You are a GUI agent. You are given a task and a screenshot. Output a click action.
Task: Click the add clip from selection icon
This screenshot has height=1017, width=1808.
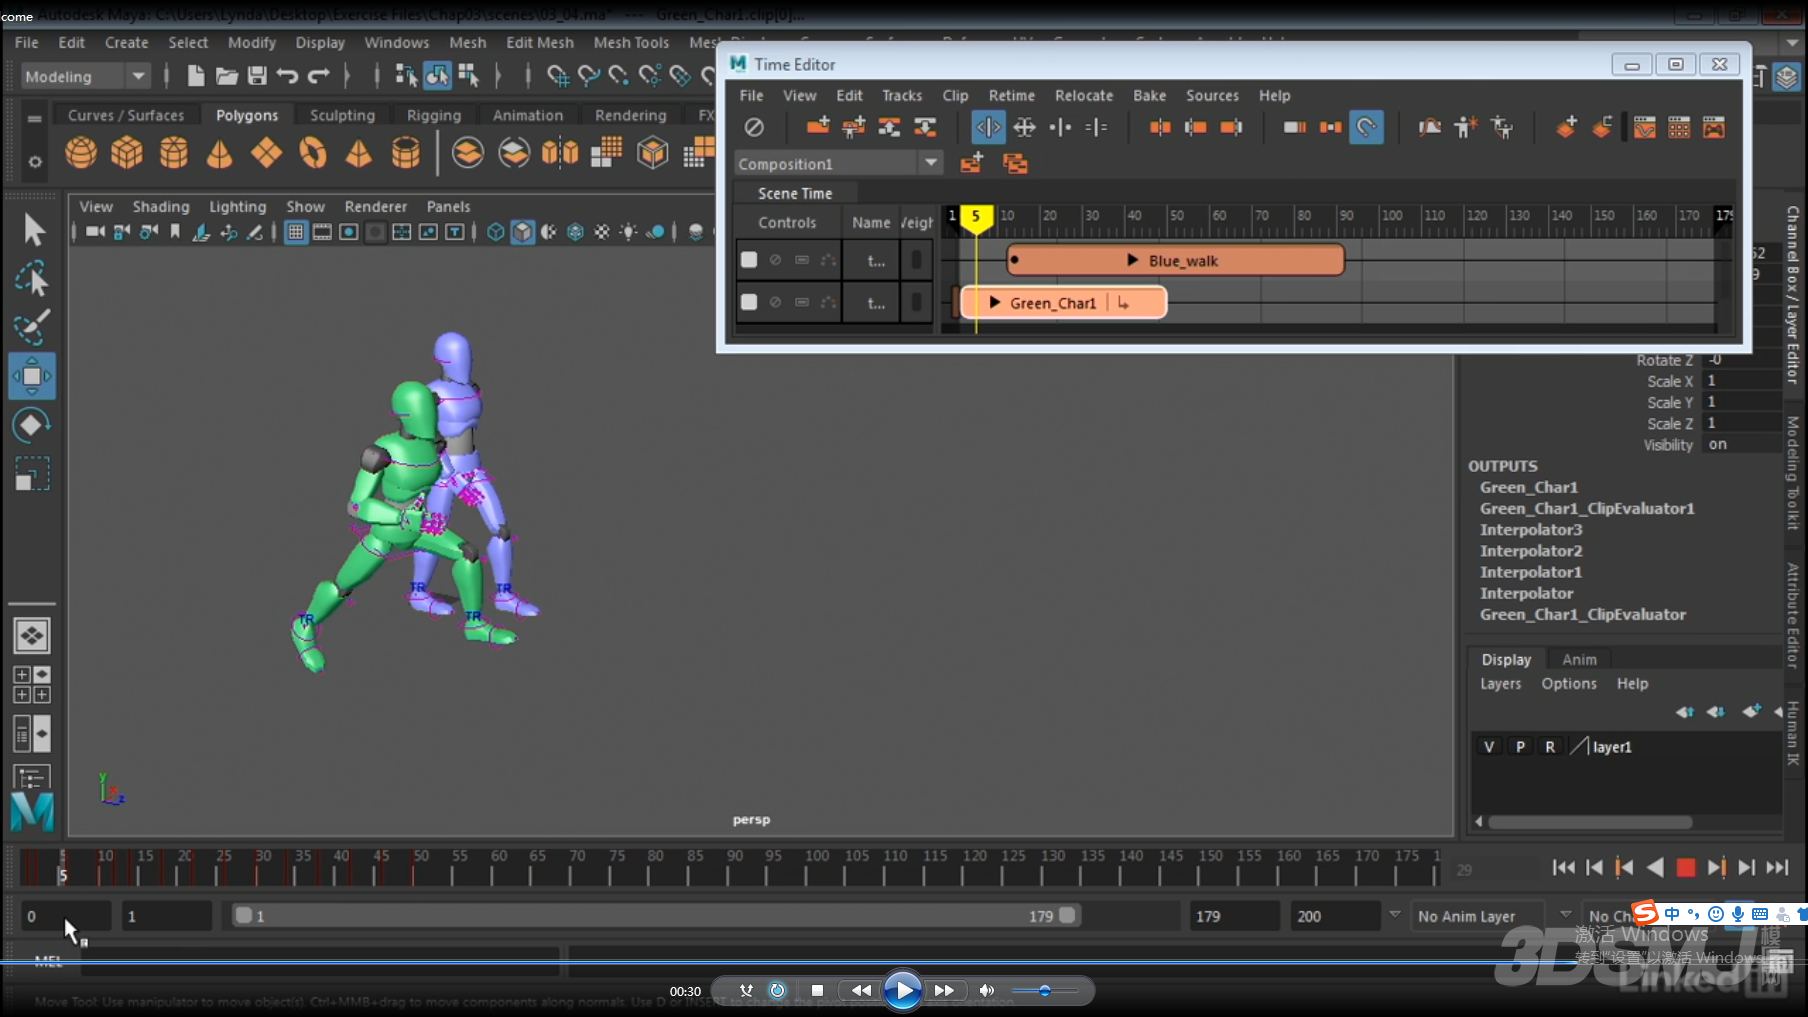(x=818, y=127)
